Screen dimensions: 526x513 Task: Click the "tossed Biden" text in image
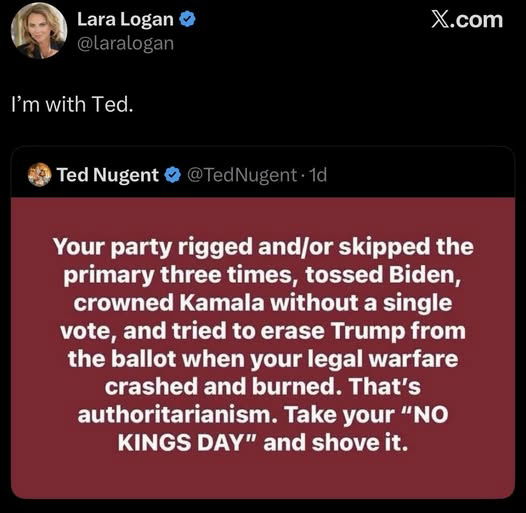pos(383,275)
